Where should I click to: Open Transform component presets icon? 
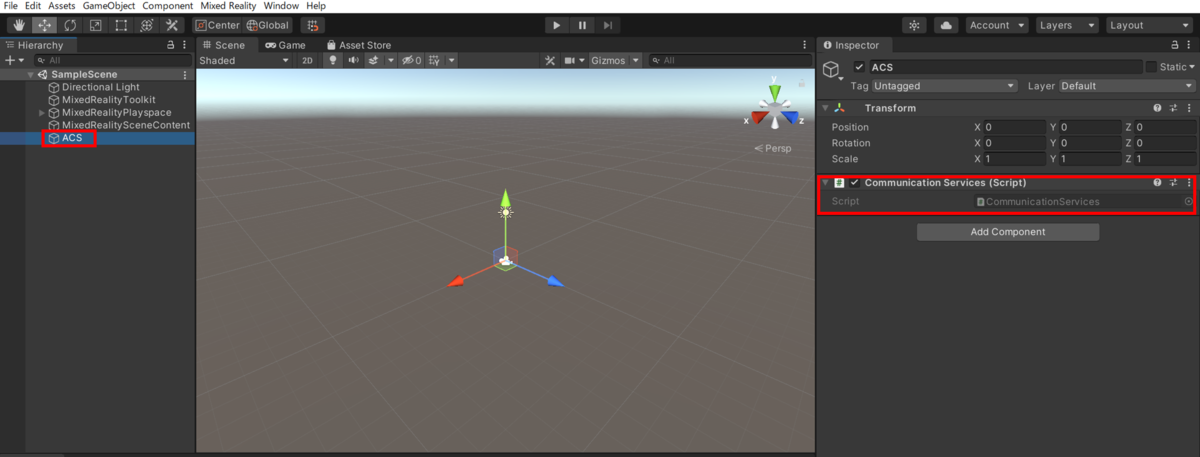(x=1174, y=108)
